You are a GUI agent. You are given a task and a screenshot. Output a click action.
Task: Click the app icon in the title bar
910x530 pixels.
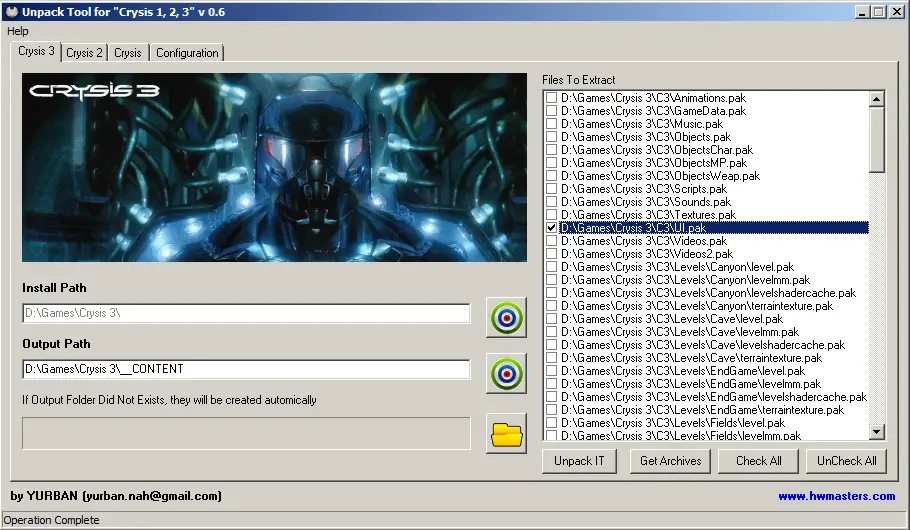[12, 12]
